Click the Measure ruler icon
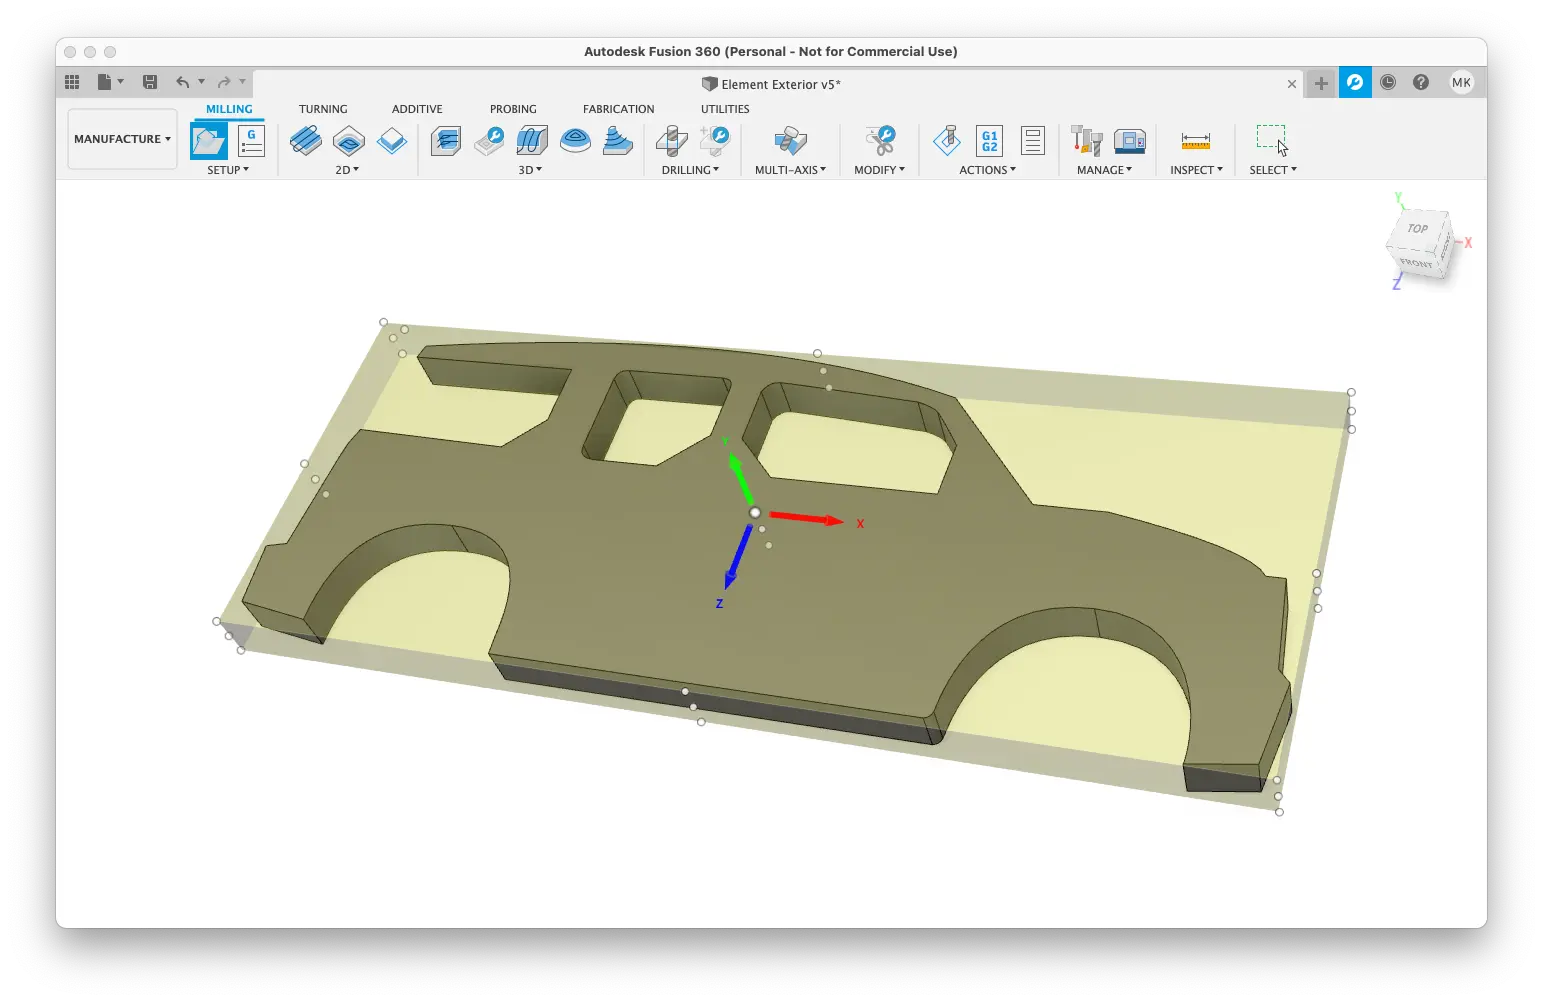 coord(1196,141)
